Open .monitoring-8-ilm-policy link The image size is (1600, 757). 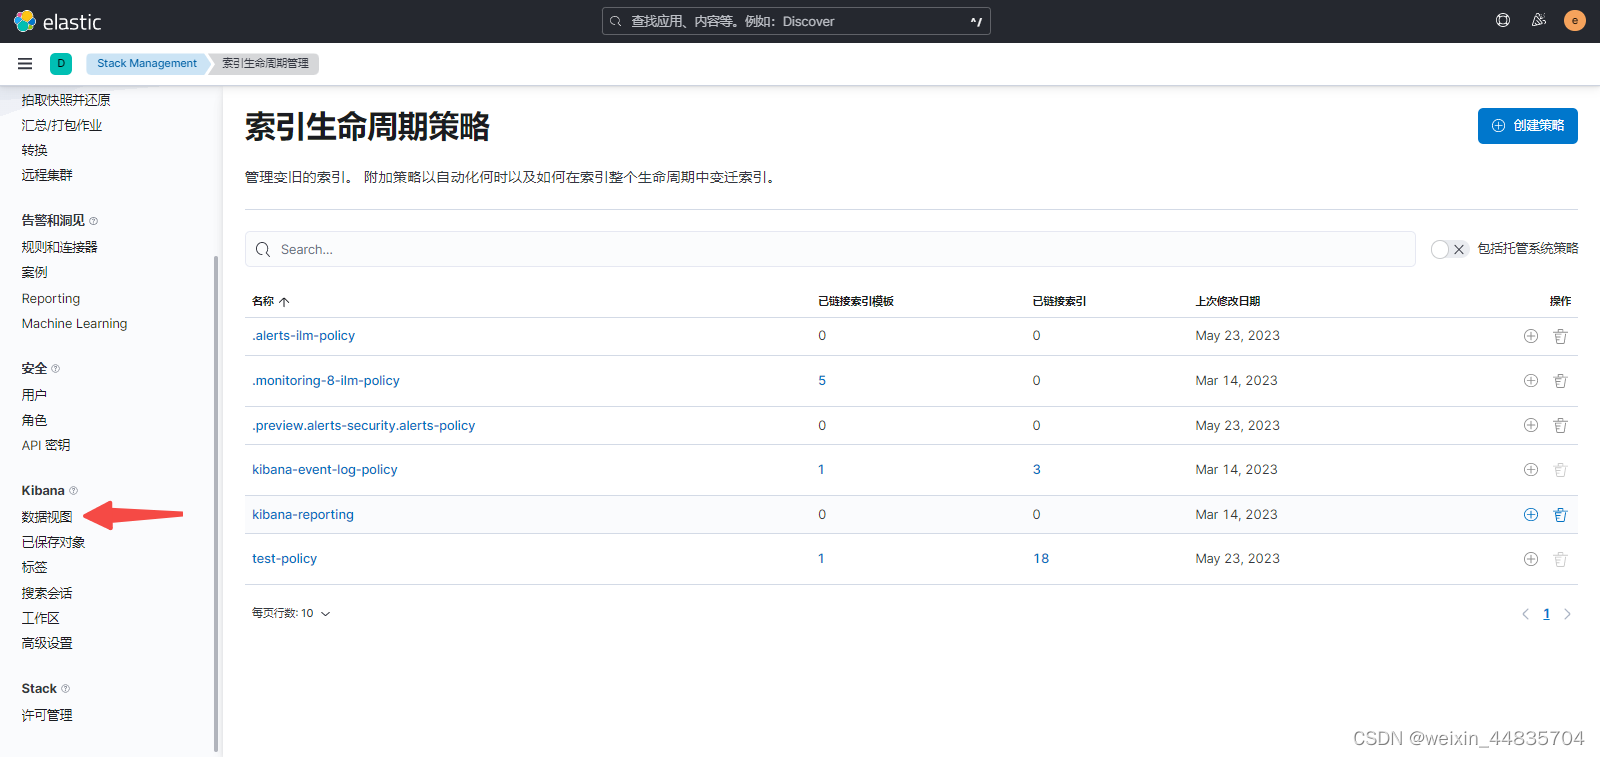(326, 381)
